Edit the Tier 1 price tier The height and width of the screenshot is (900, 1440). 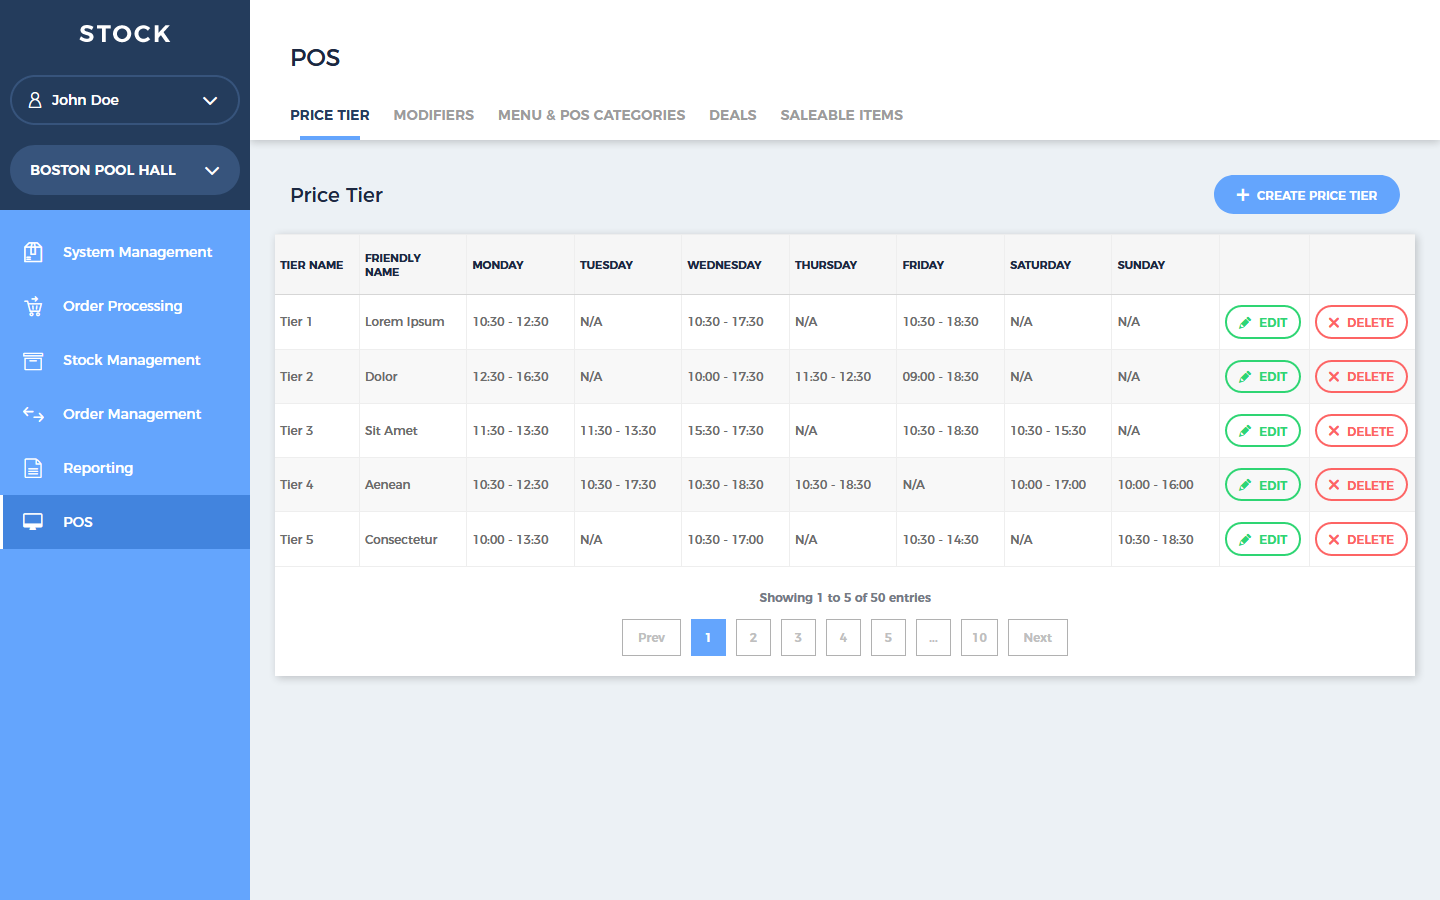pos(1262,322)
